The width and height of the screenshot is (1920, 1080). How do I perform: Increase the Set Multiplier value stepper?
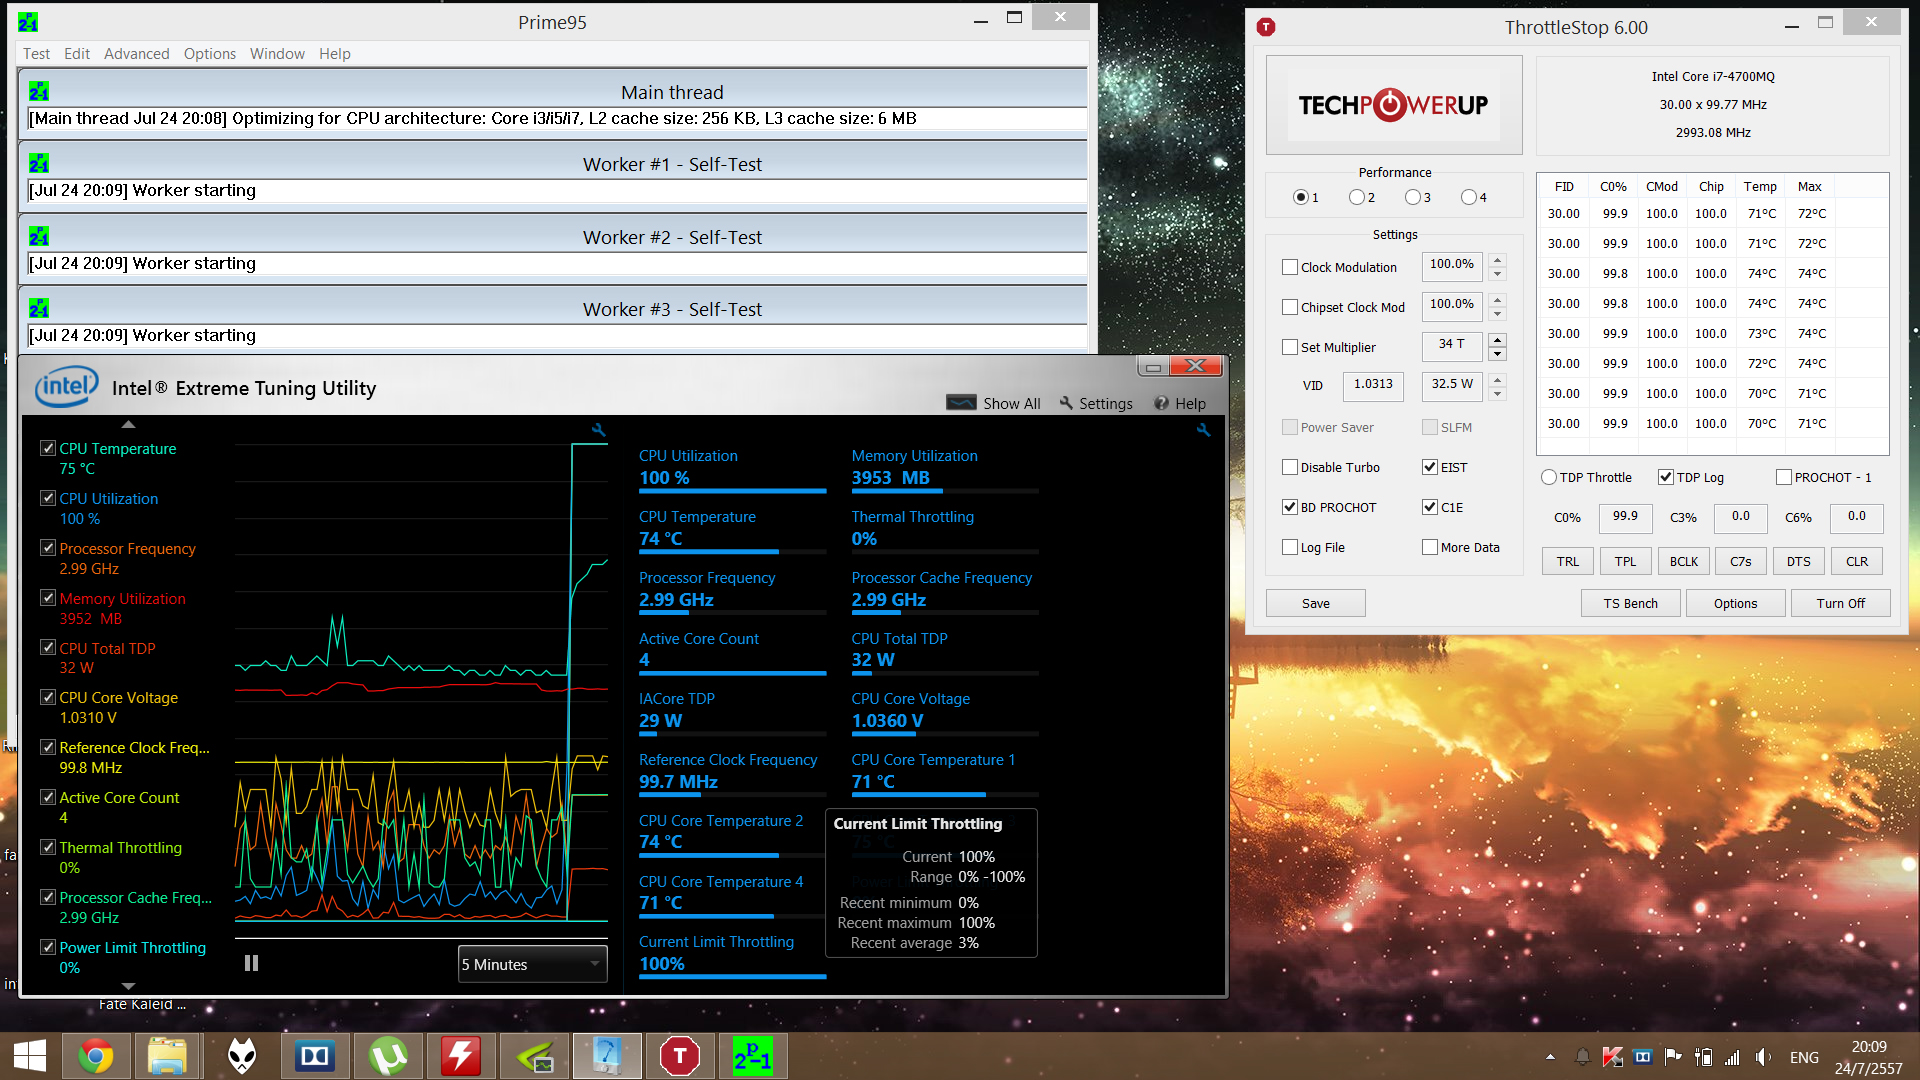(1497, 340)
